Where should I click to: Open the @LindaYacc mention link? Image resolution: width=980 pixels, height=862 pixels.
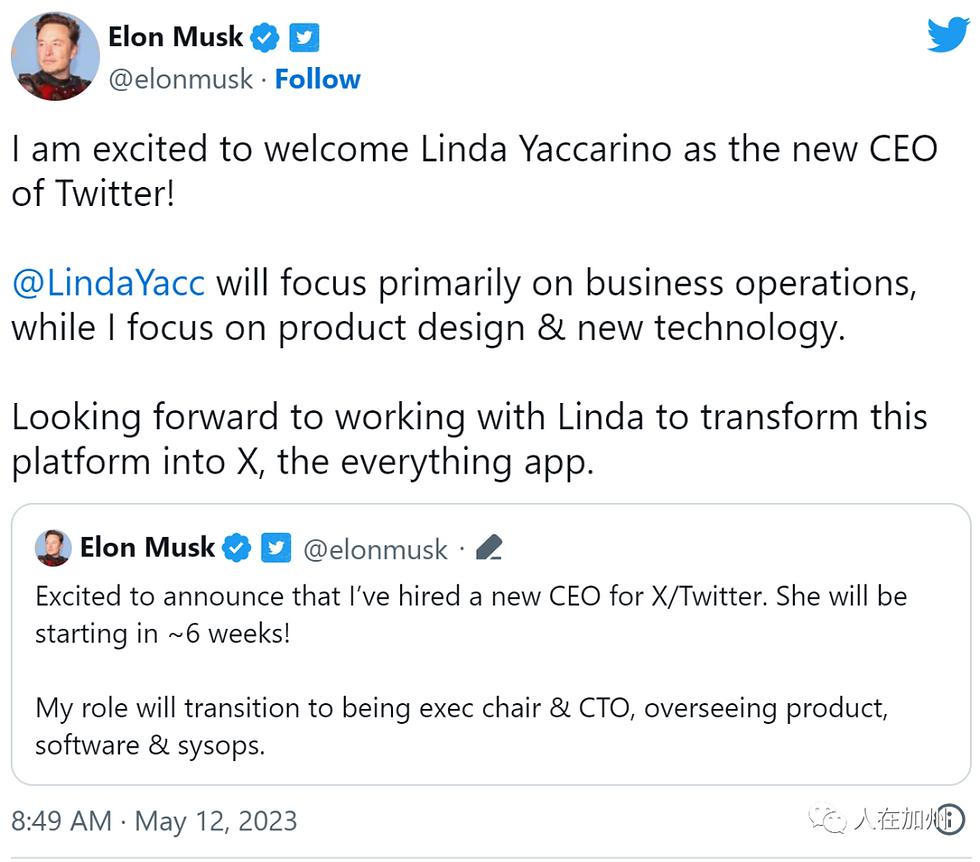click(x=108, y=283)
